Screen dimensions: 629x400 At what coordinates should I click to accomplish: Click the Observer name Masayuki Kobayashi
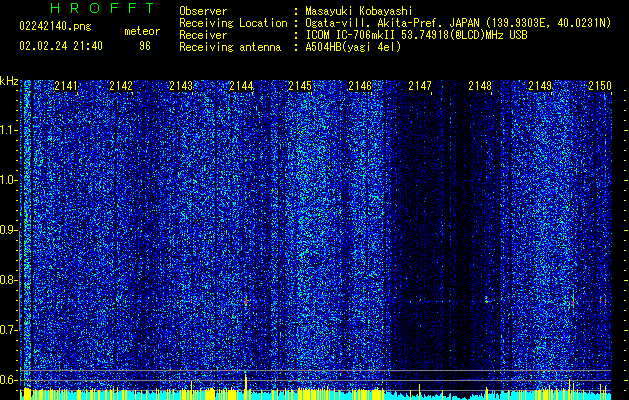pos(359,11)
